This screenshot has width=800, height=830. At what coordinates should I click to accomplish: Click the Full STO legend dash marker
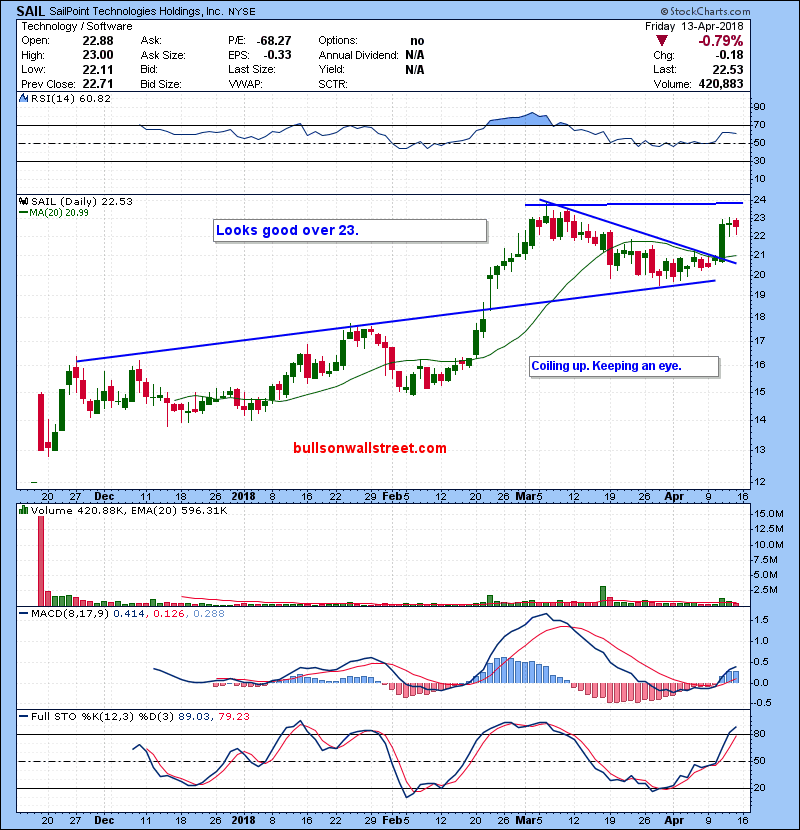(23, 716)
